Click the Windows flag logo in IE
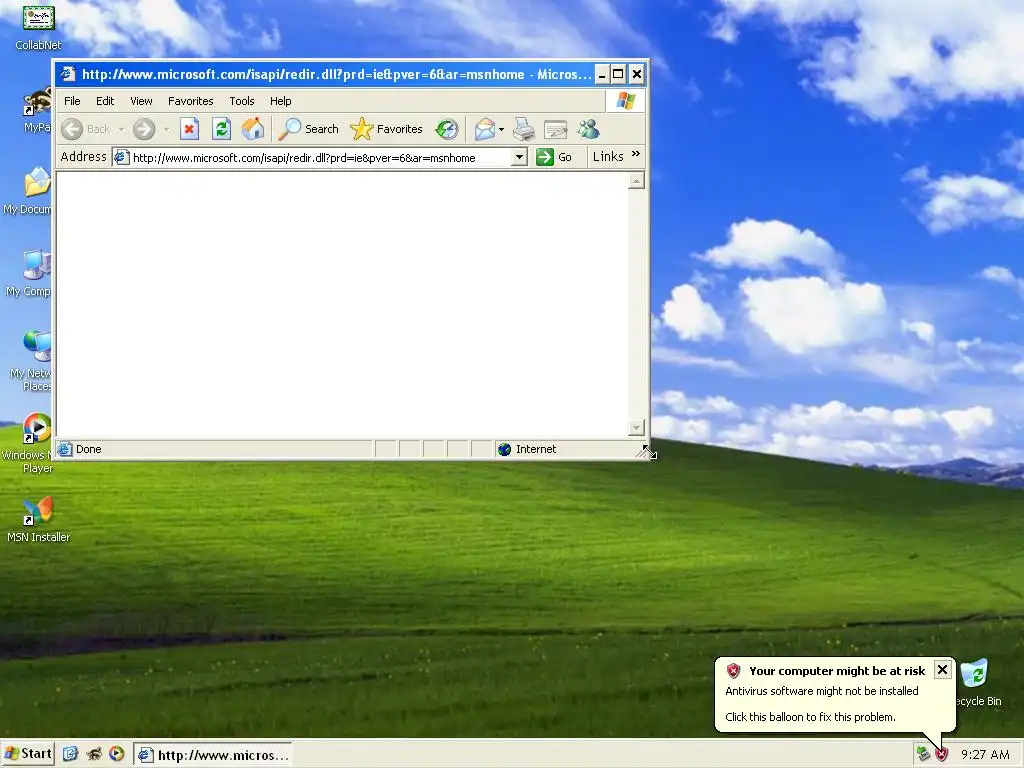Image resolution: width=1024 pixels, height=768 pixels. (x=626, y=101)
